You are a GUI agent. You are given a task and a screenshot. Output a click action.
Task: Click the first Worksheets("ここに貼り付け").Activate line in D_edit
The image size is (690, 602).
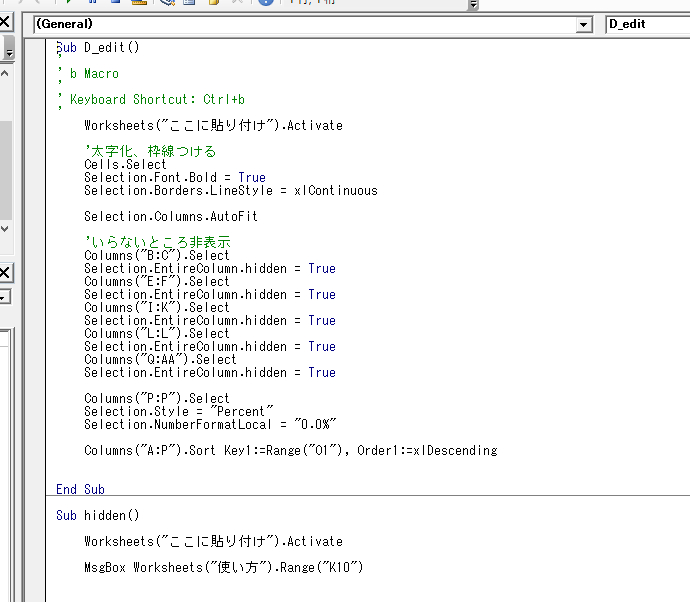pos(213,125)
